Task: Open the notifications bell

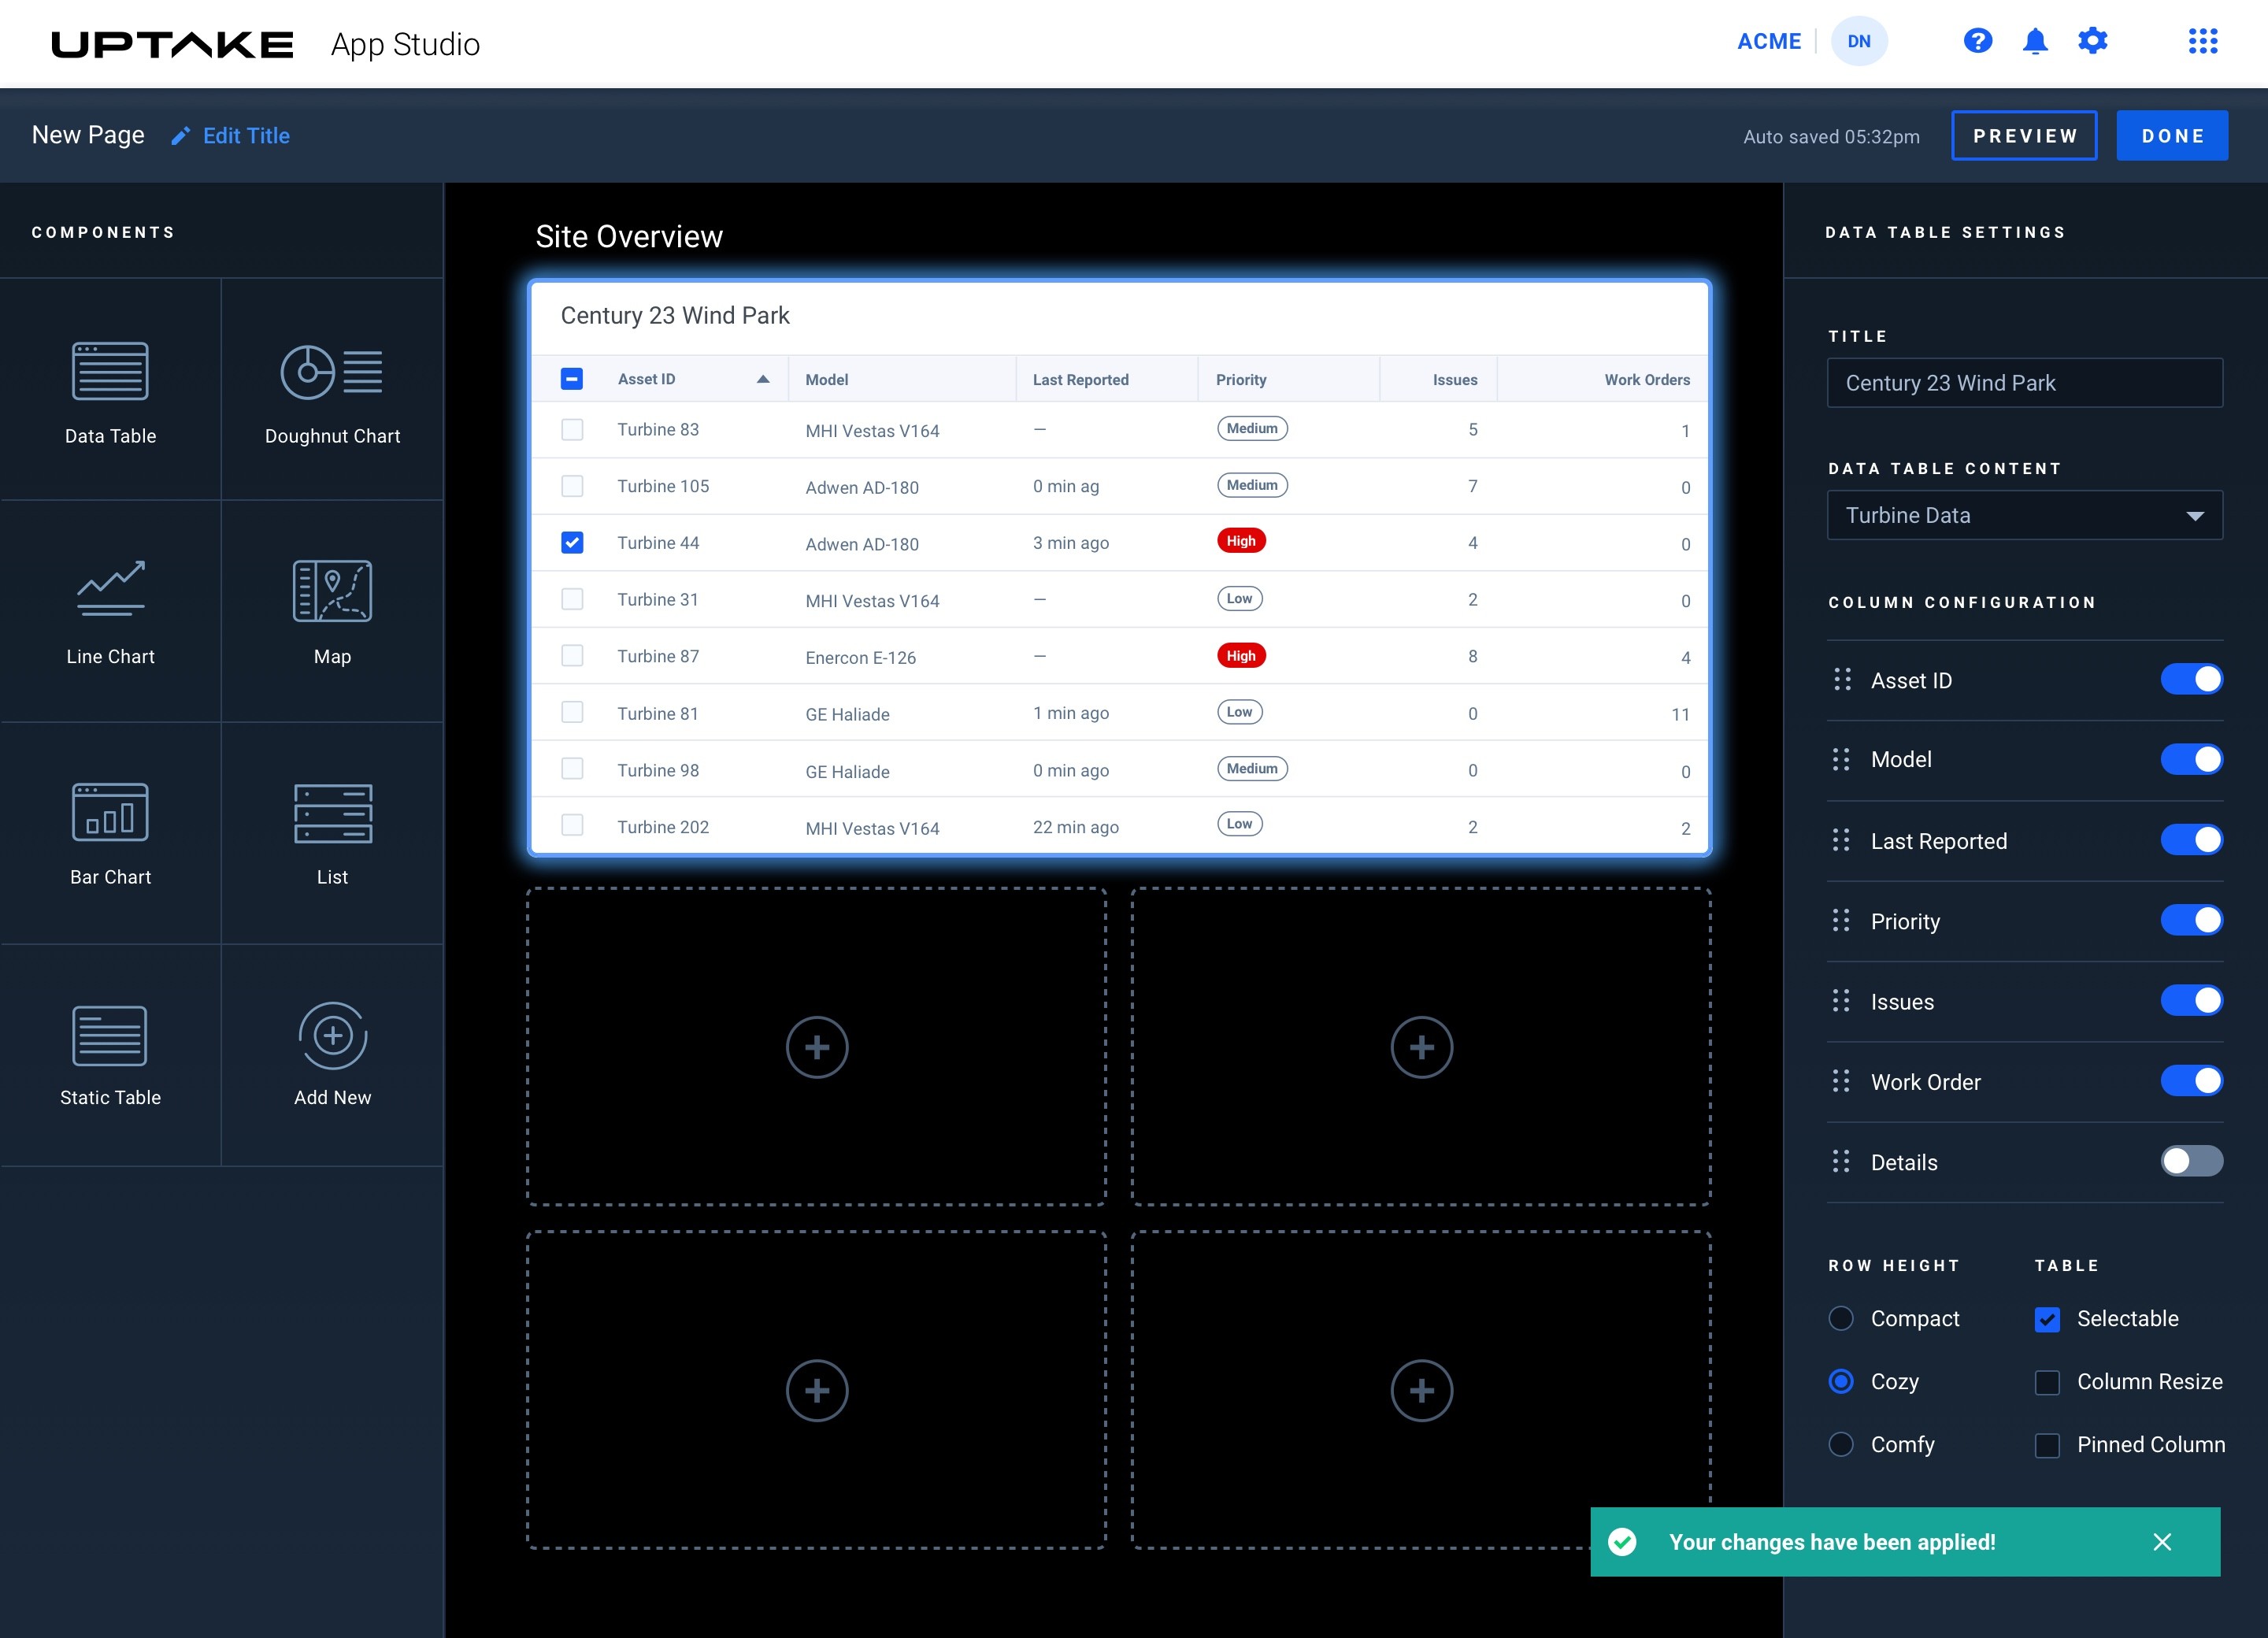Action: (2034, 41)
